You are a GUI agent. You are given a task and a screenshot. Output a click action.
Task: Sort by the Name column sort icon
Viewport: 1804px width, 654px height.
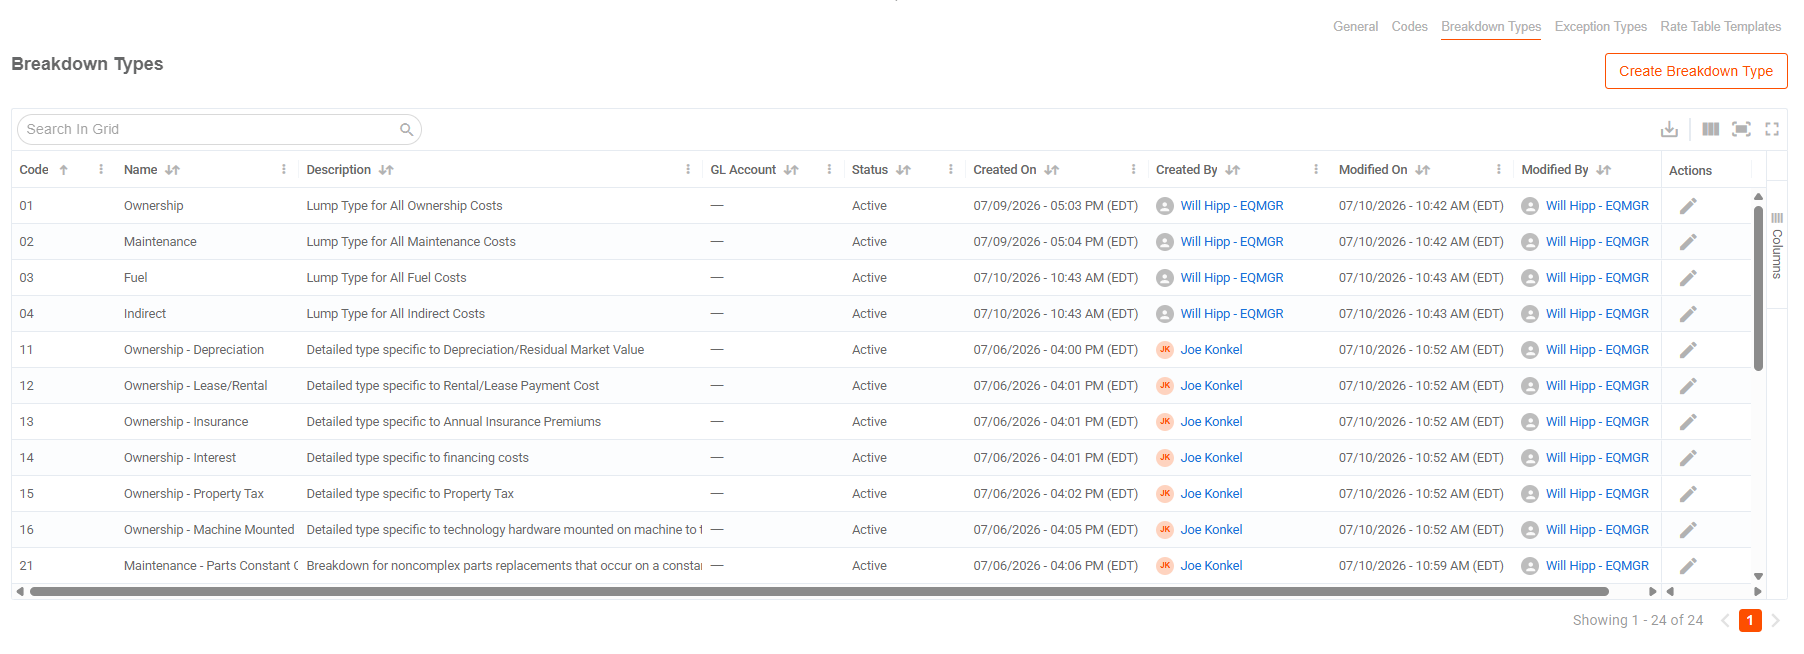click(172, 170)
